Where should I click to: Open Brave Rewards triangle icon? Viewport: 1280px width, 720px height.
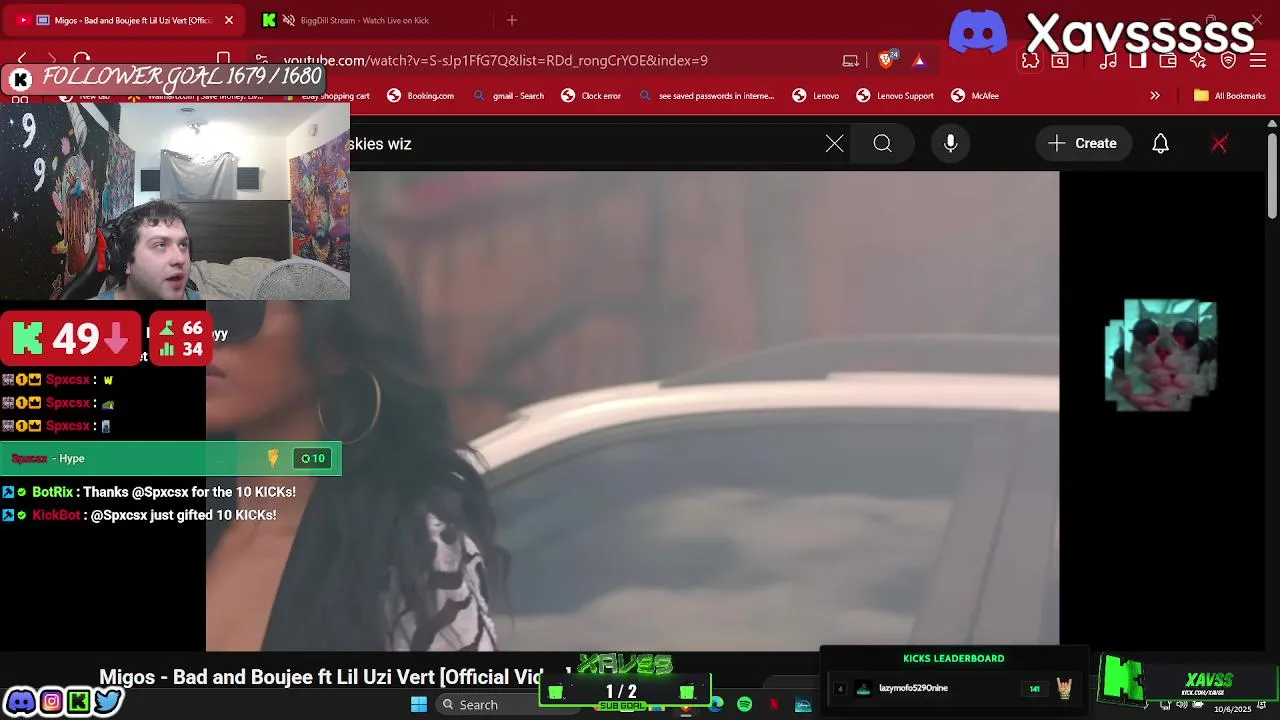point(919,60)
